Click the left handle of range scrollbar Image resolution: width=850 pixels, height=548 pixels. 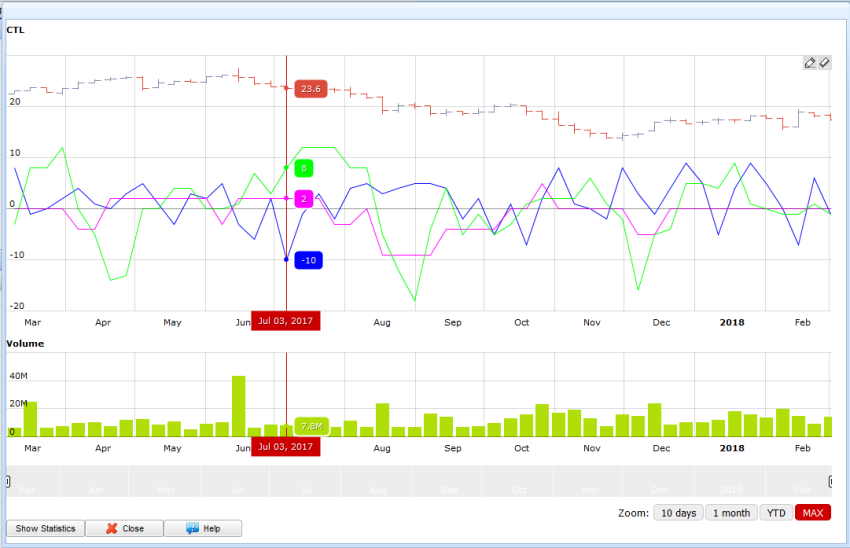coord(8,481)
